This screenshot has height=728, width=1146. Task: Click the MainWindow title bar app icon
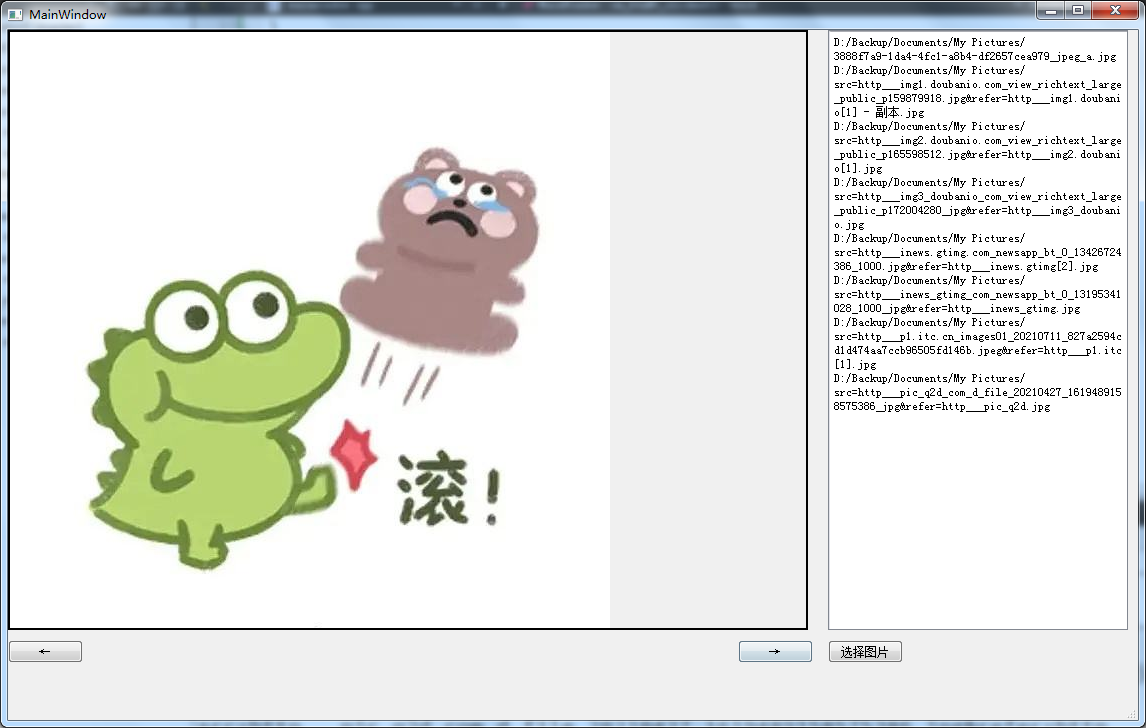(15, 14)
